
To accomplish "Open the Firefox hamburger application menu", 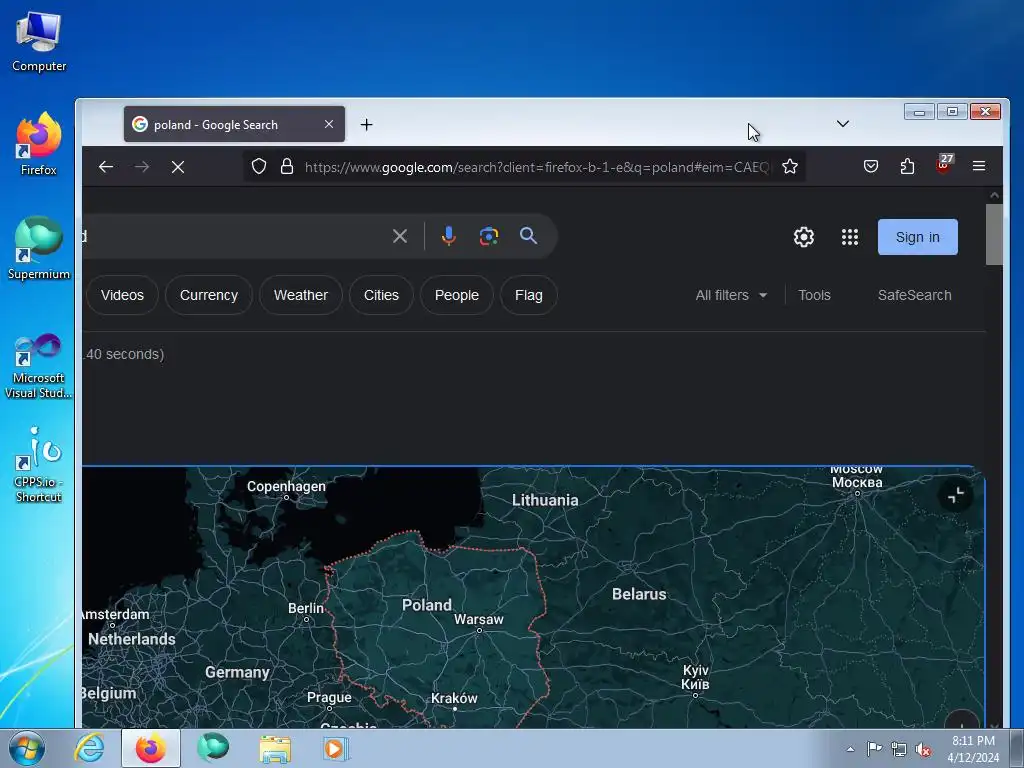I will click(x=978, y=166).
